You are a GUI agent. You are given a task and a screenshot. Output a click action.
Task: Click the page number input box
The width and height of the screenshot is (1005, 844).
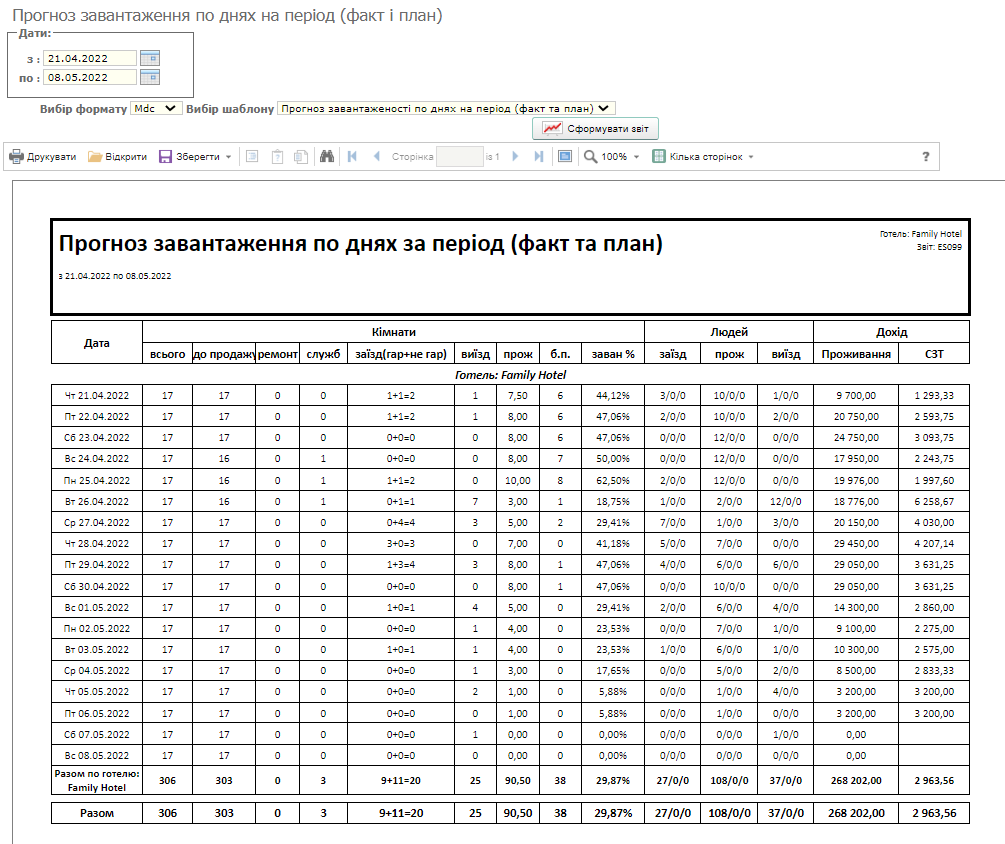460,157
